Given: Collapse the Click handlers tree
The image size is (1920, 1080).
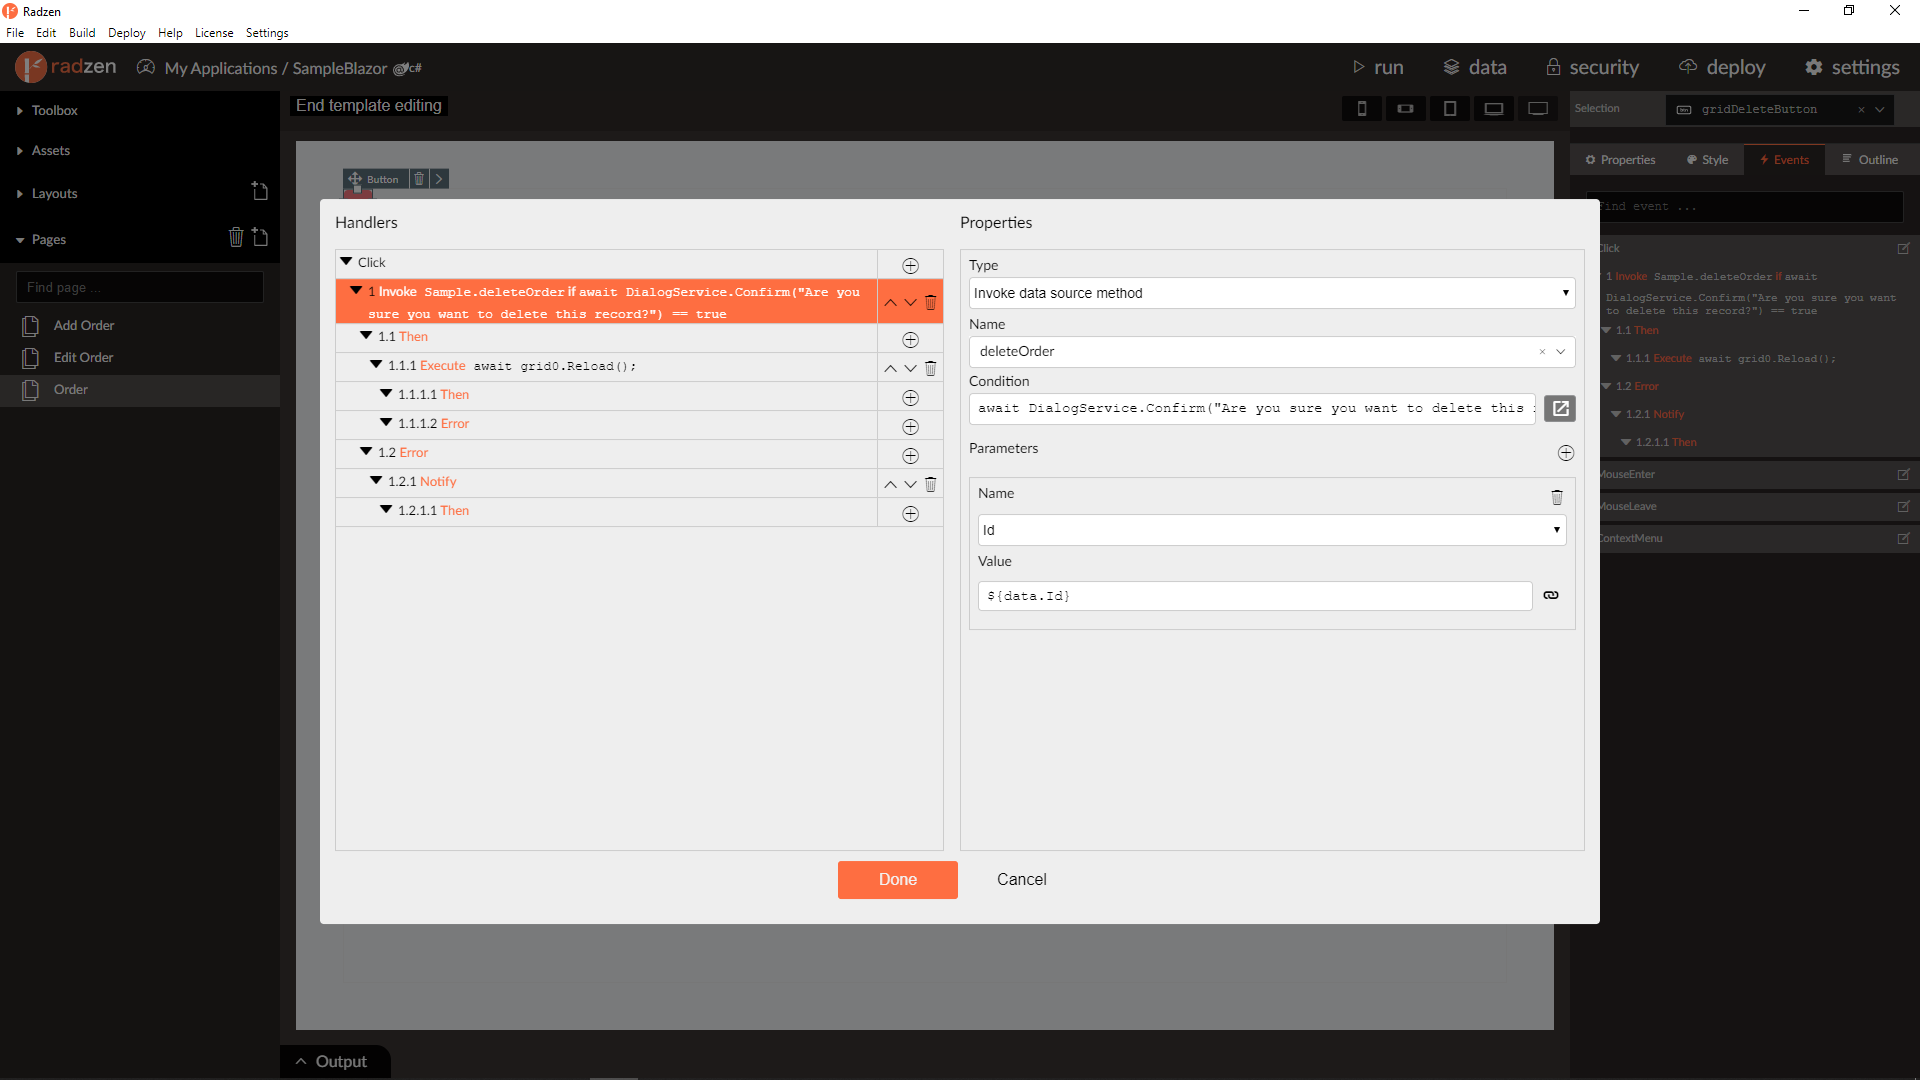Looking at the screenshot, I should [346, 261].
